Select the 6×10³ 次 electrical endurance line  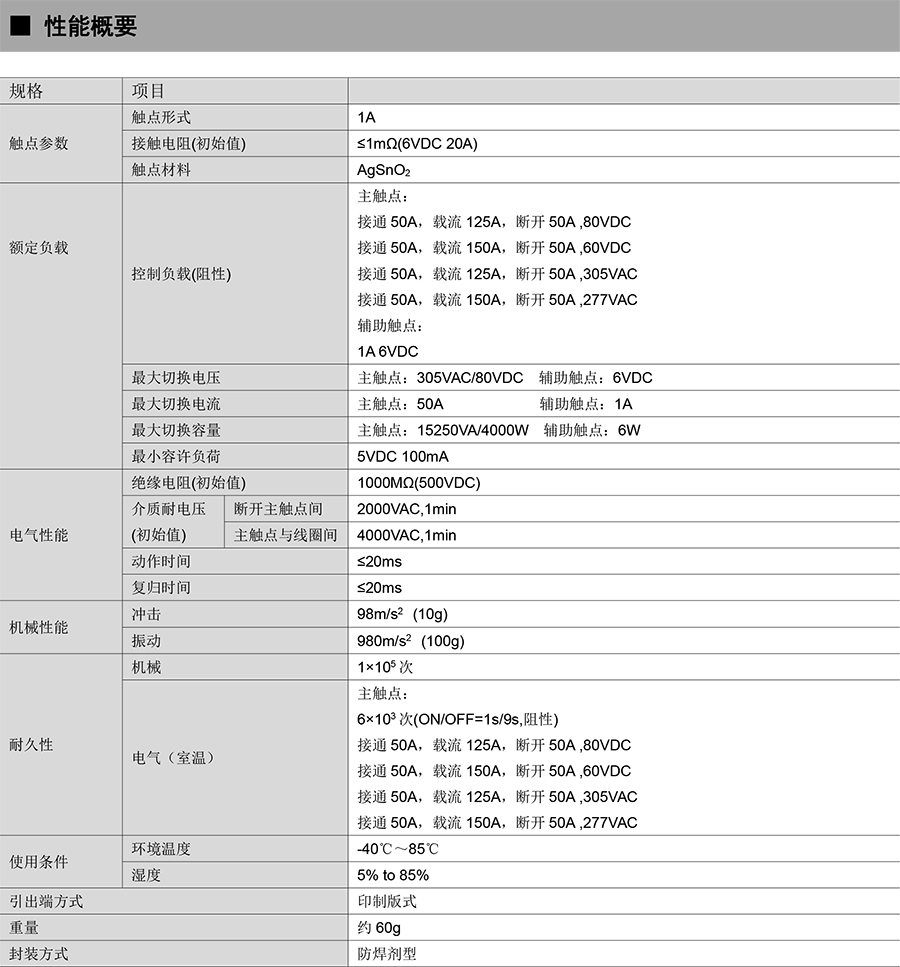(x=457, y=719)
